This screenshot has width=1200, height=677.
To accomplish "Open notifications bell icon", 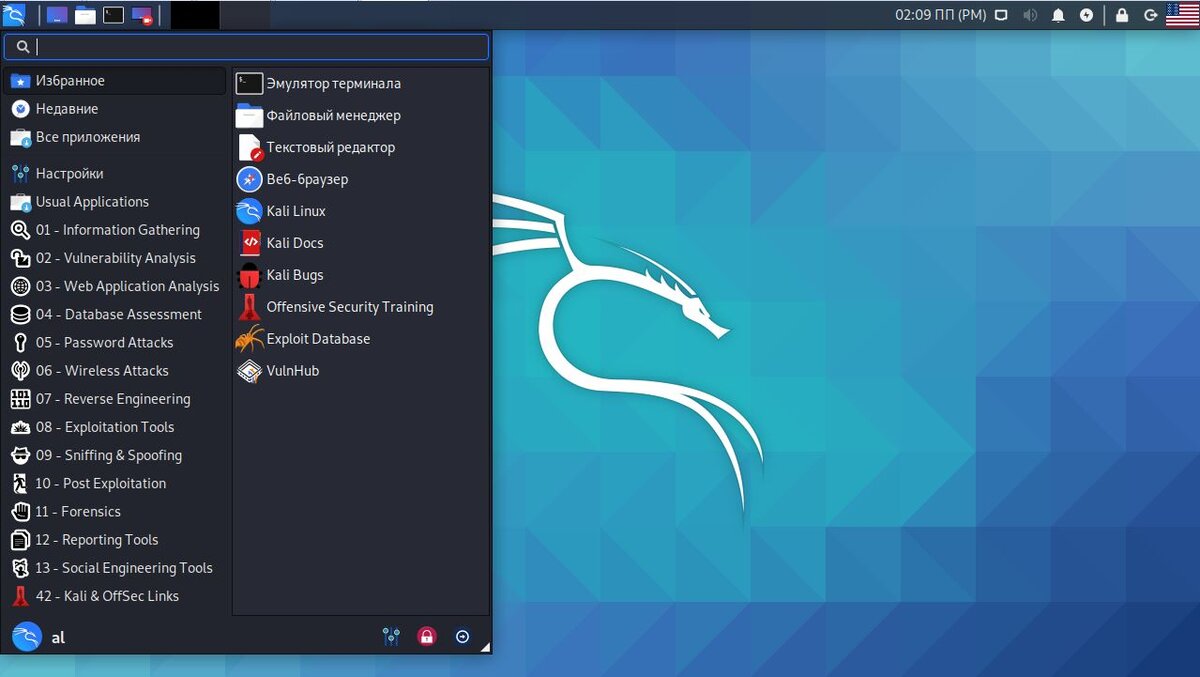I will point(1058,15).
